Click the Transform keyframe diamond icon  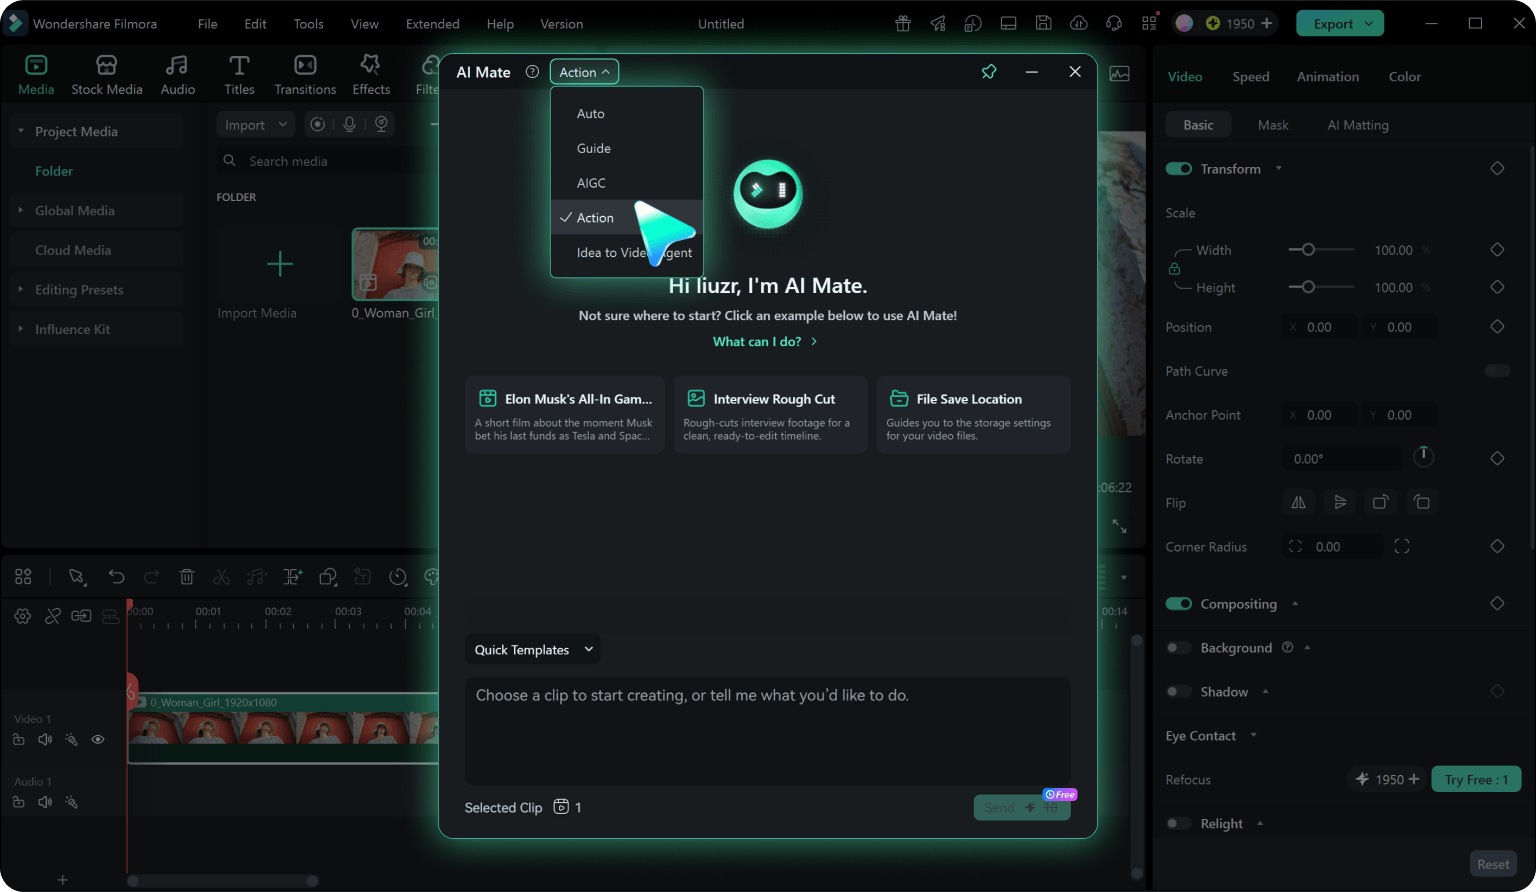coord(1497,169)
